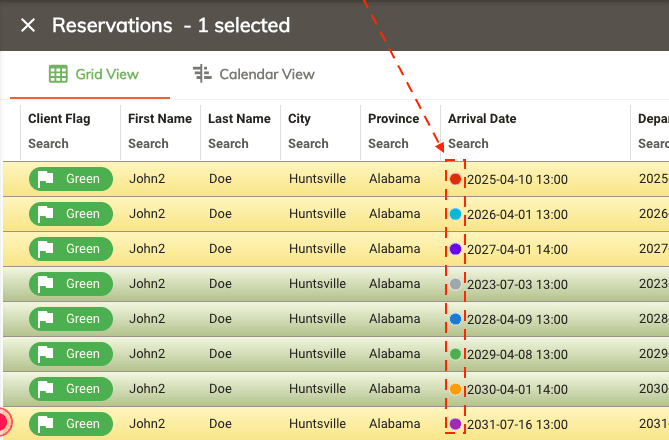
Task: Click the purple dot beside 2027-04-01 arrival
Action: click(x=456, y=249)
